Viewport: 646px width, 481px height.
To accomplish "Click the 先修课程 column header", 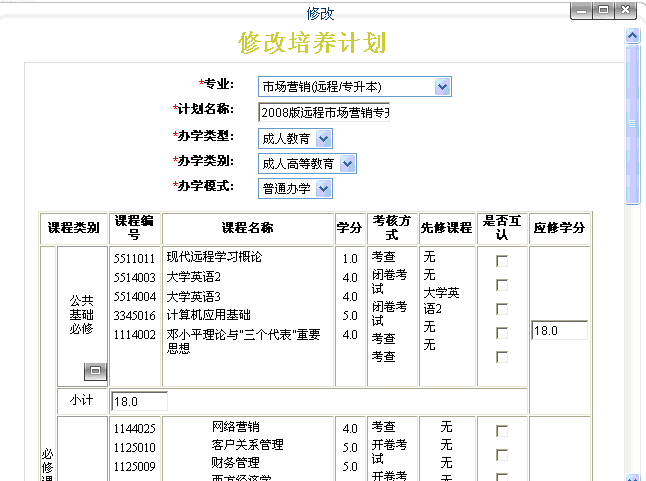I will [x=447, y=228].
